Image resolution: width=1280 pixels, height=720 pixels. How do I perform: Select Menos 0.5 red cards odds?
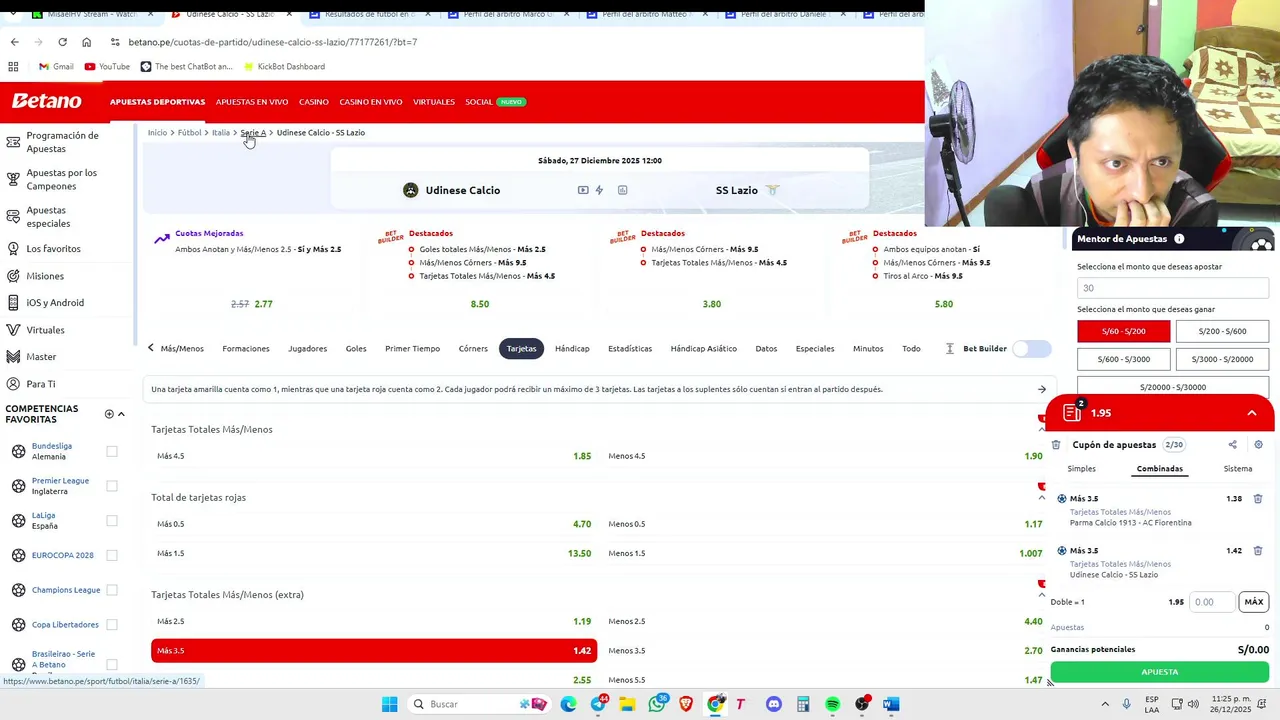click(x=825, y=524)
